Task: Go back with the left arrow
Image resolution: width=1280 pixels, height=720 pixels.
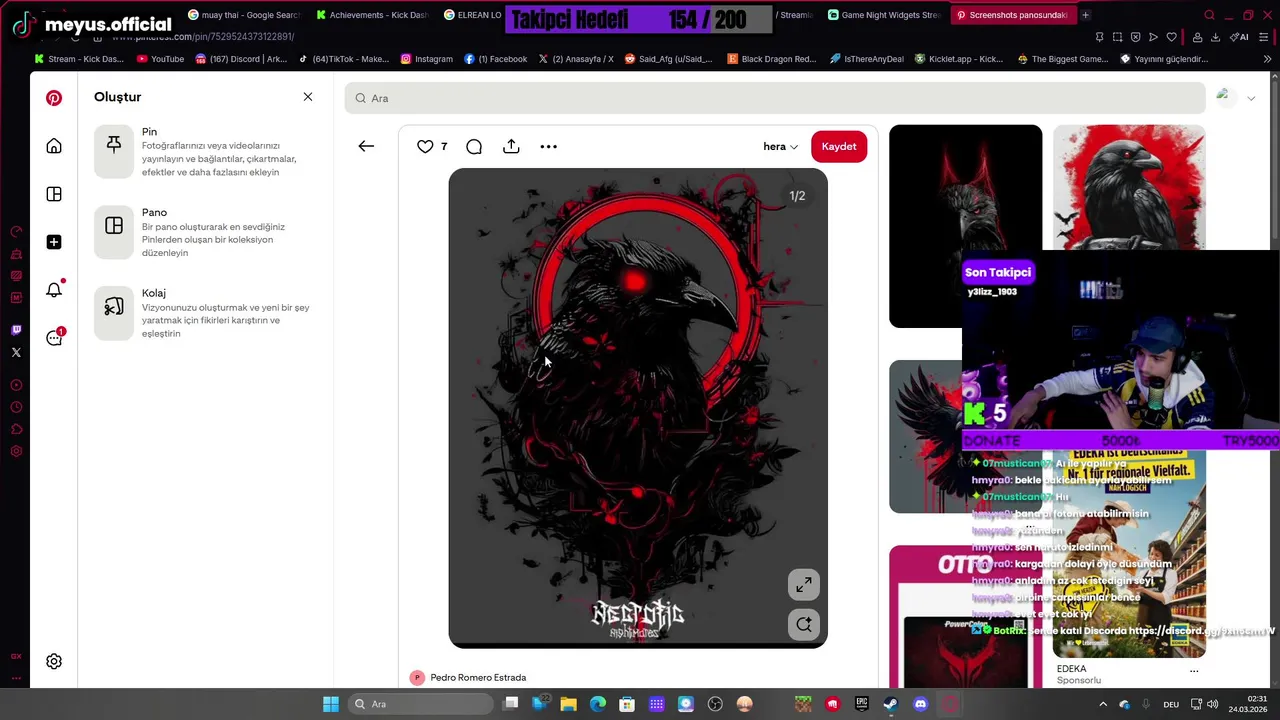Action: [x=366, y=146]
